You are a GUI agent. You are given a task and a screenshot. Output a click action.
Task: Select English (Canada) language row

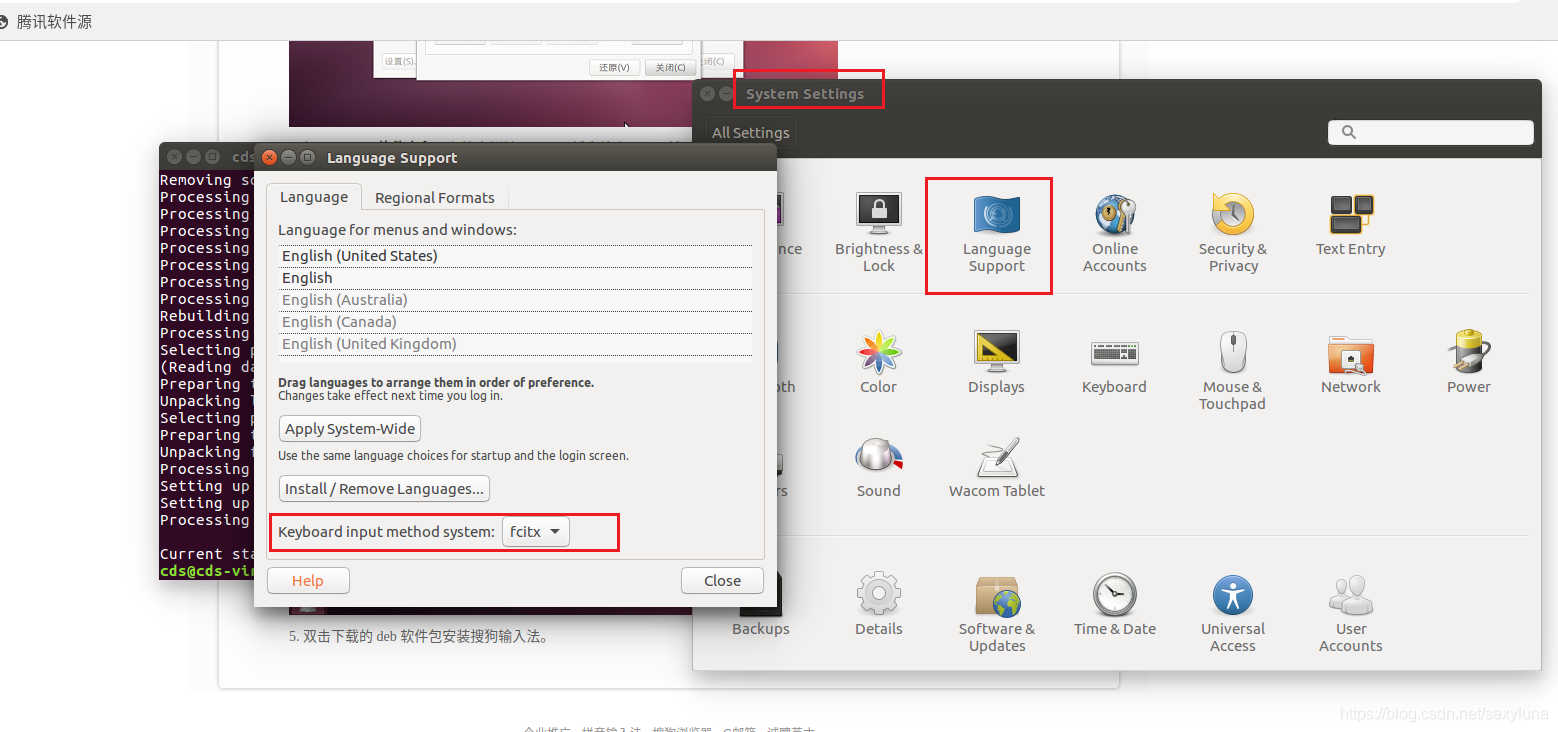tap(515, 322)
